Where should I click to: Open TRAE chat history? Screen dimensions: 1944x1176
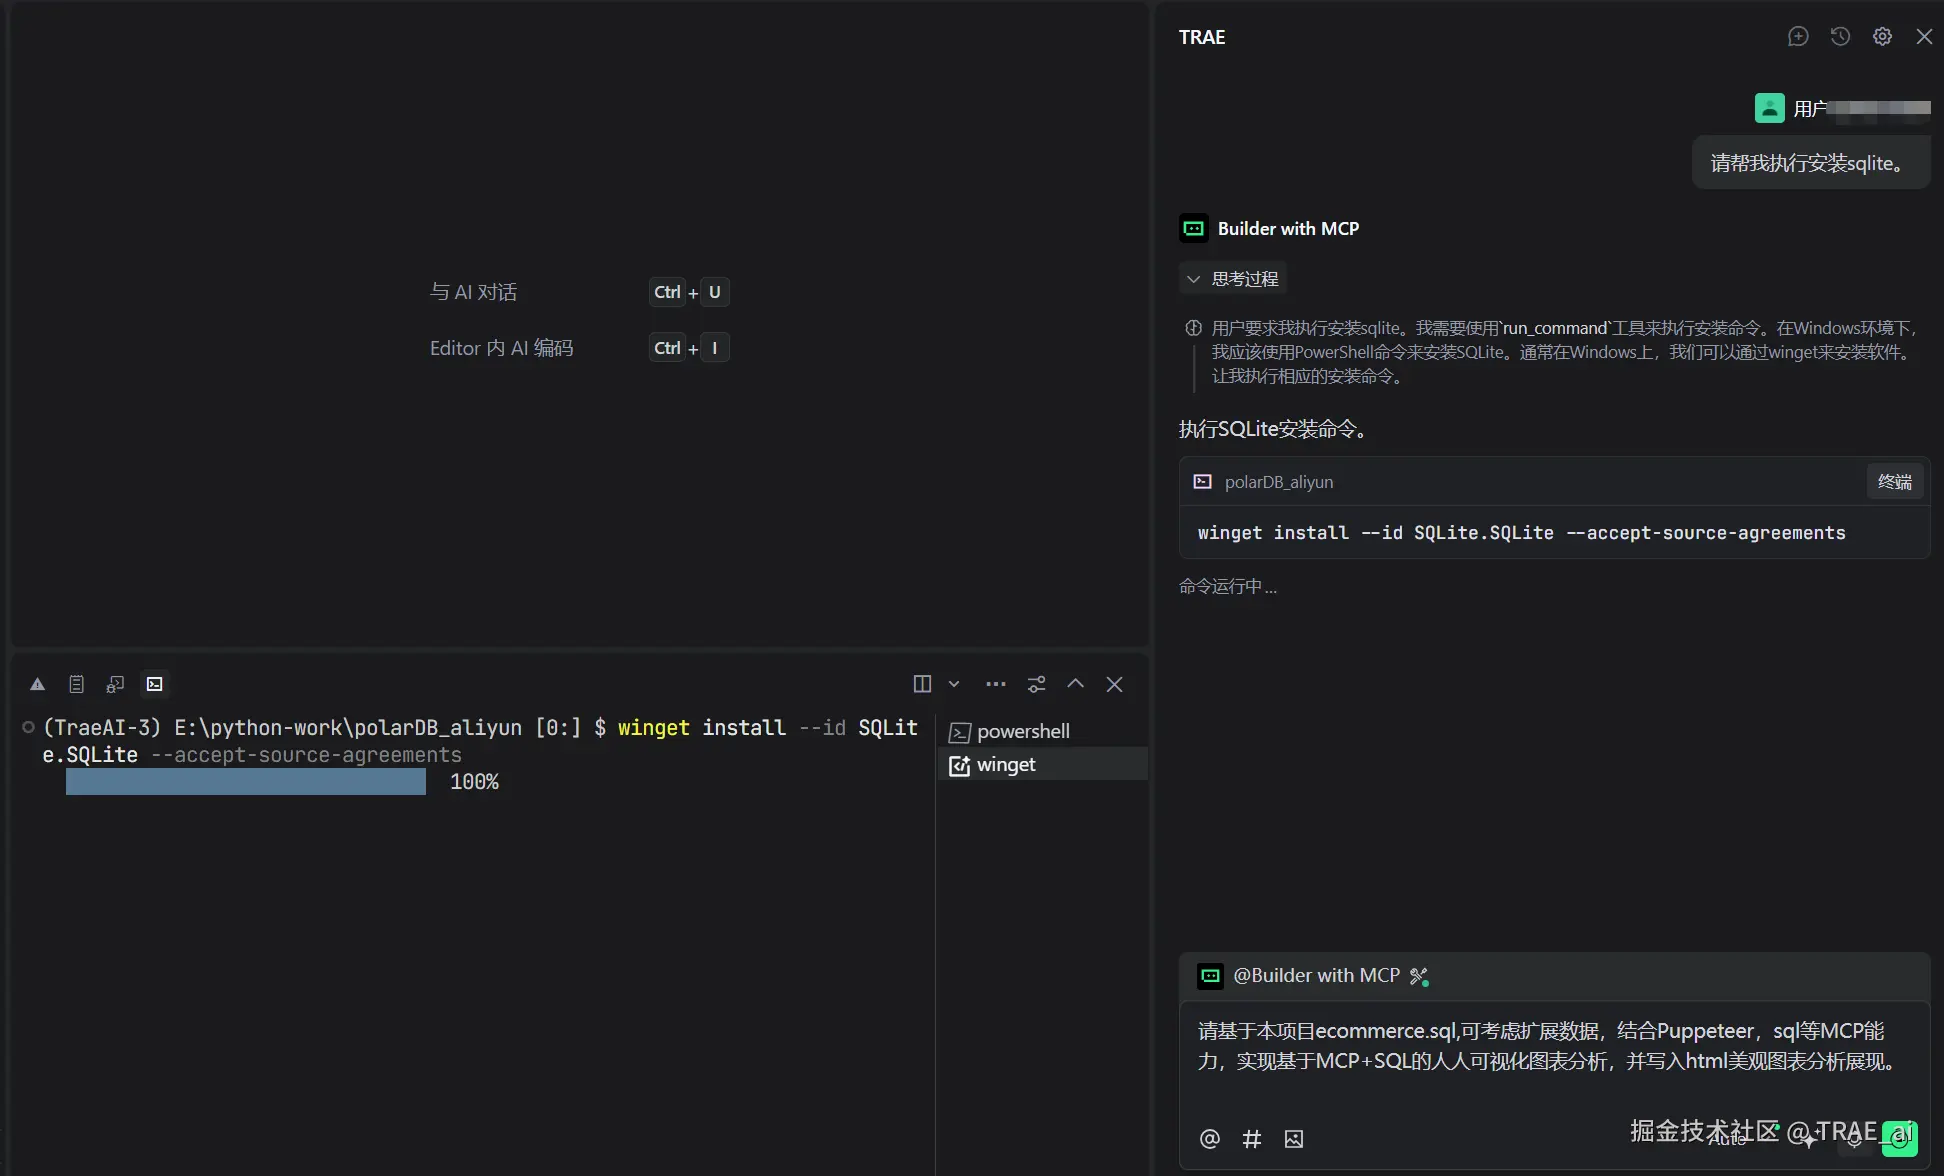point(1839,37)
